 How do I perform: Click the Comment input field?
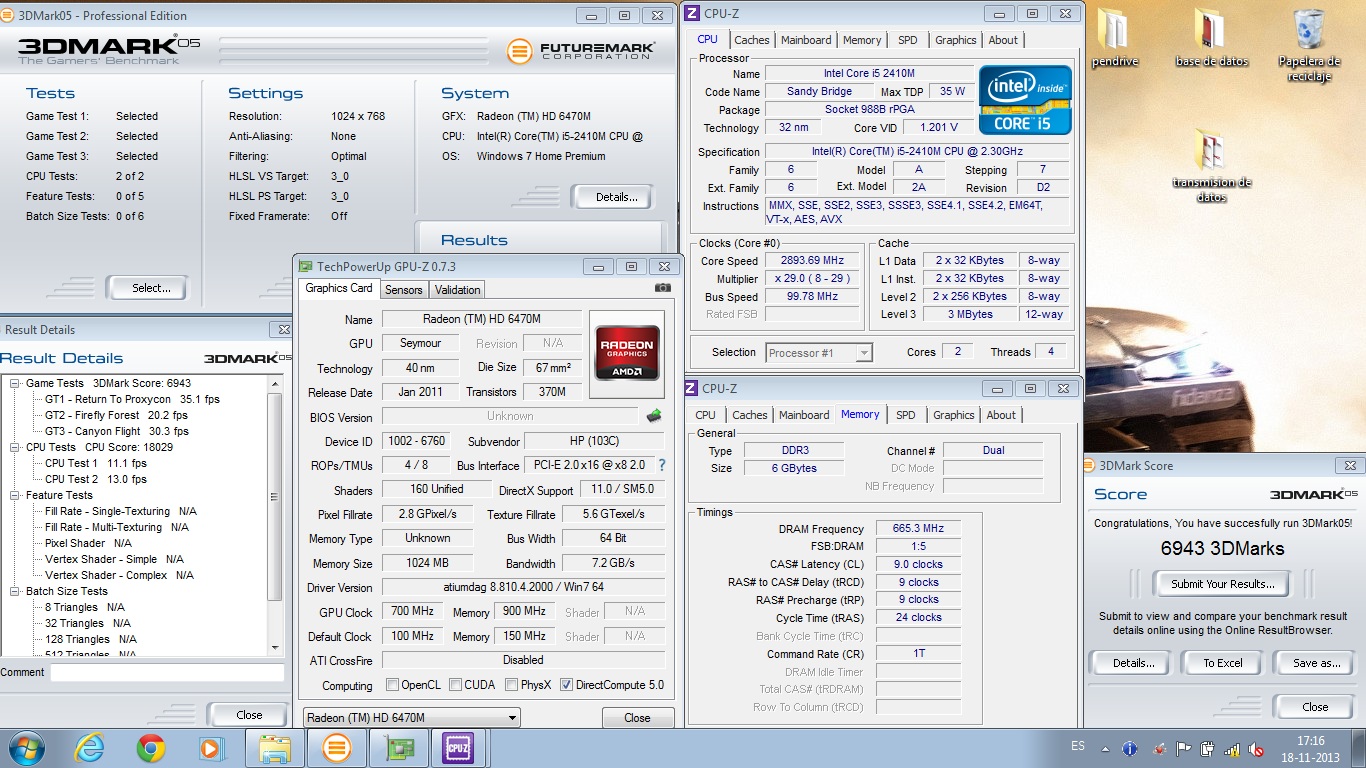[x=167, y=672]
